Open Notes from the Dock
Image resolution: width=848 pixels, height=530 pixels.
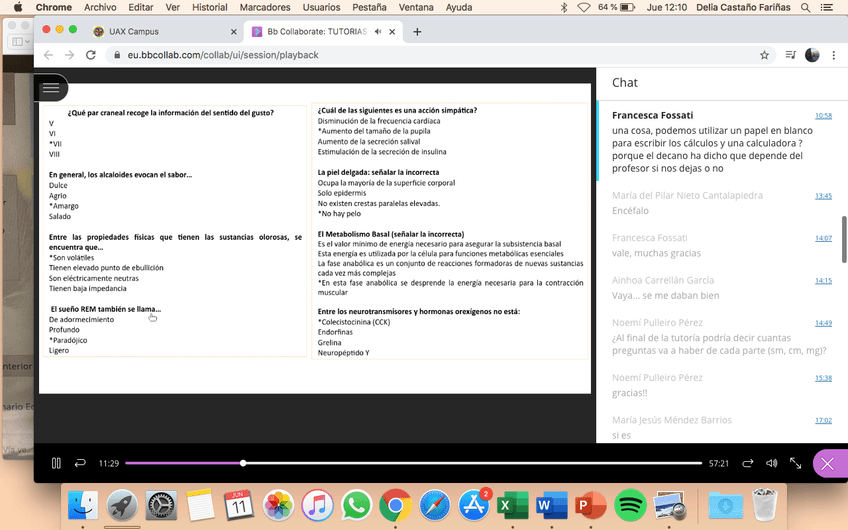[200, 506]
